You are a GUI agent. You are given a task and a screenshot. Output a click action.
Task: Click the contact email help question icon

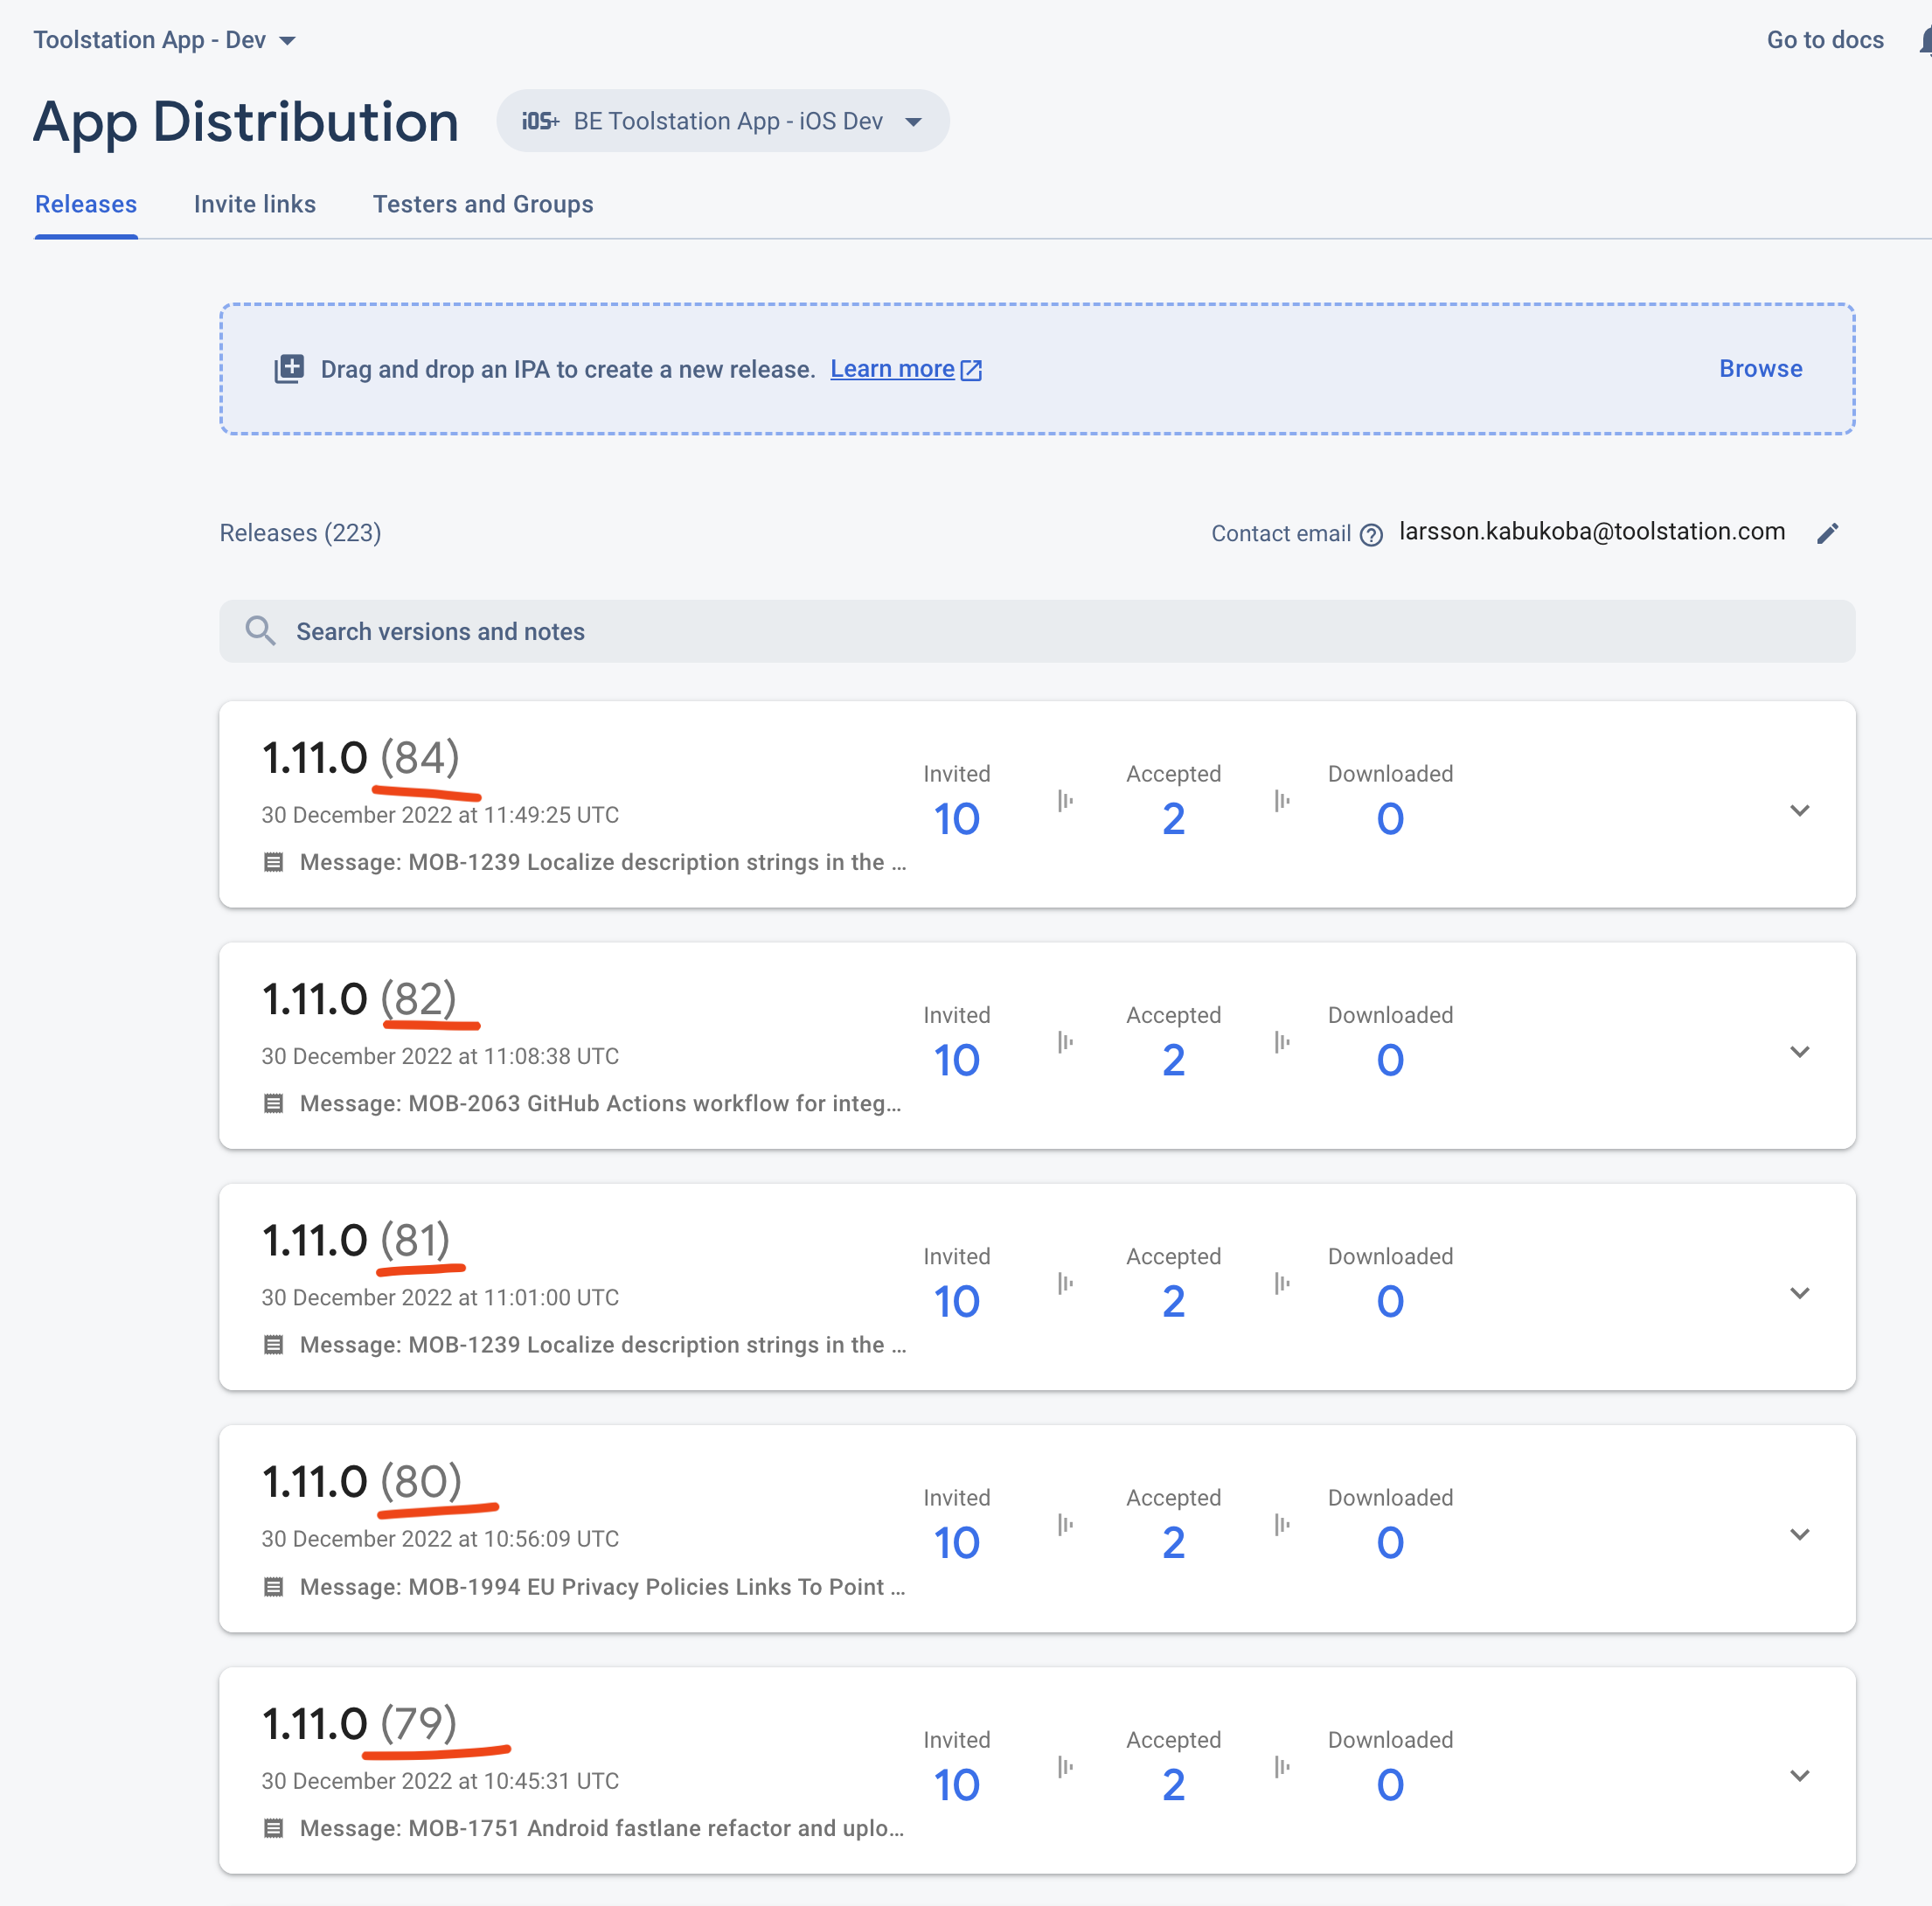pos(1372,535)
